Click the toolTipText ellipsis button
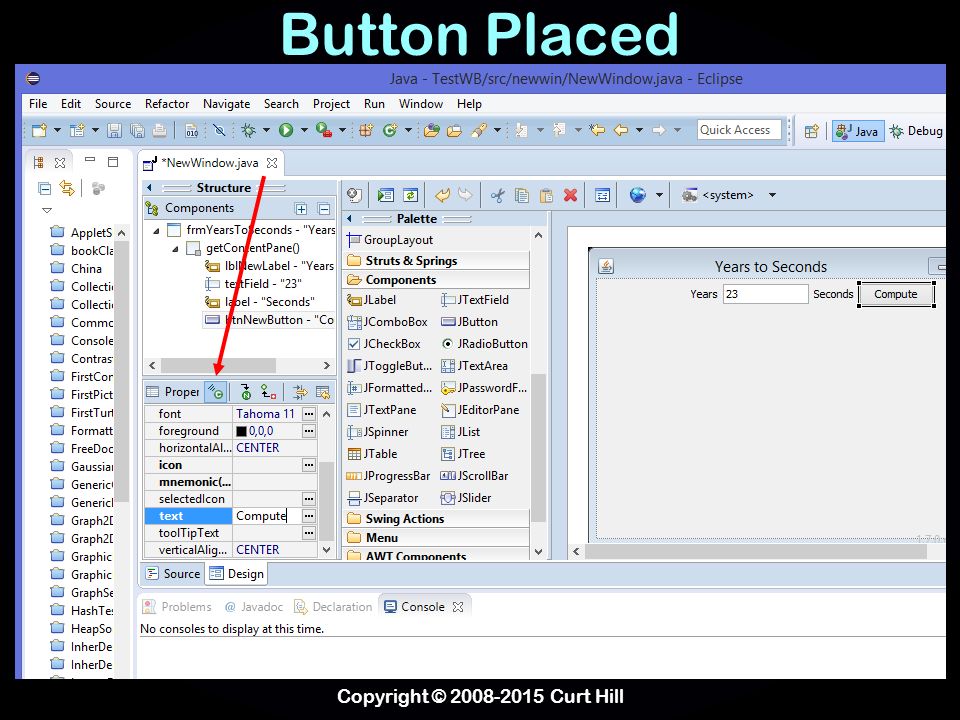The image size is (960, 720). [309, 533]
